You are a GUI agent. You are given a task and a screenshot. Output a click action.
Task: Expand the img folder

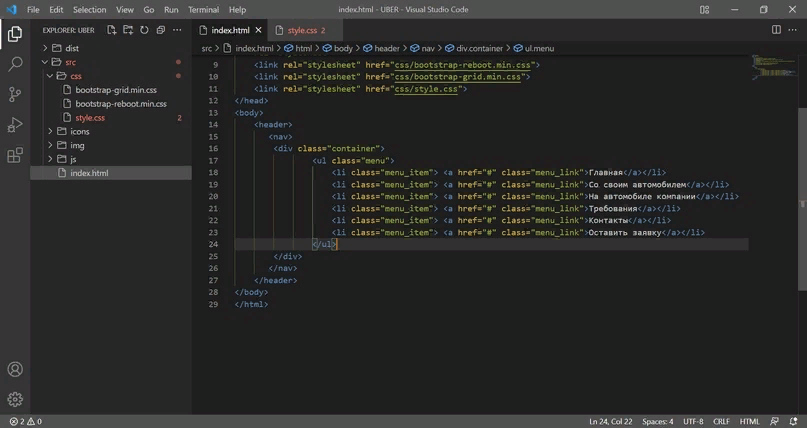click(x=50, y=145)
